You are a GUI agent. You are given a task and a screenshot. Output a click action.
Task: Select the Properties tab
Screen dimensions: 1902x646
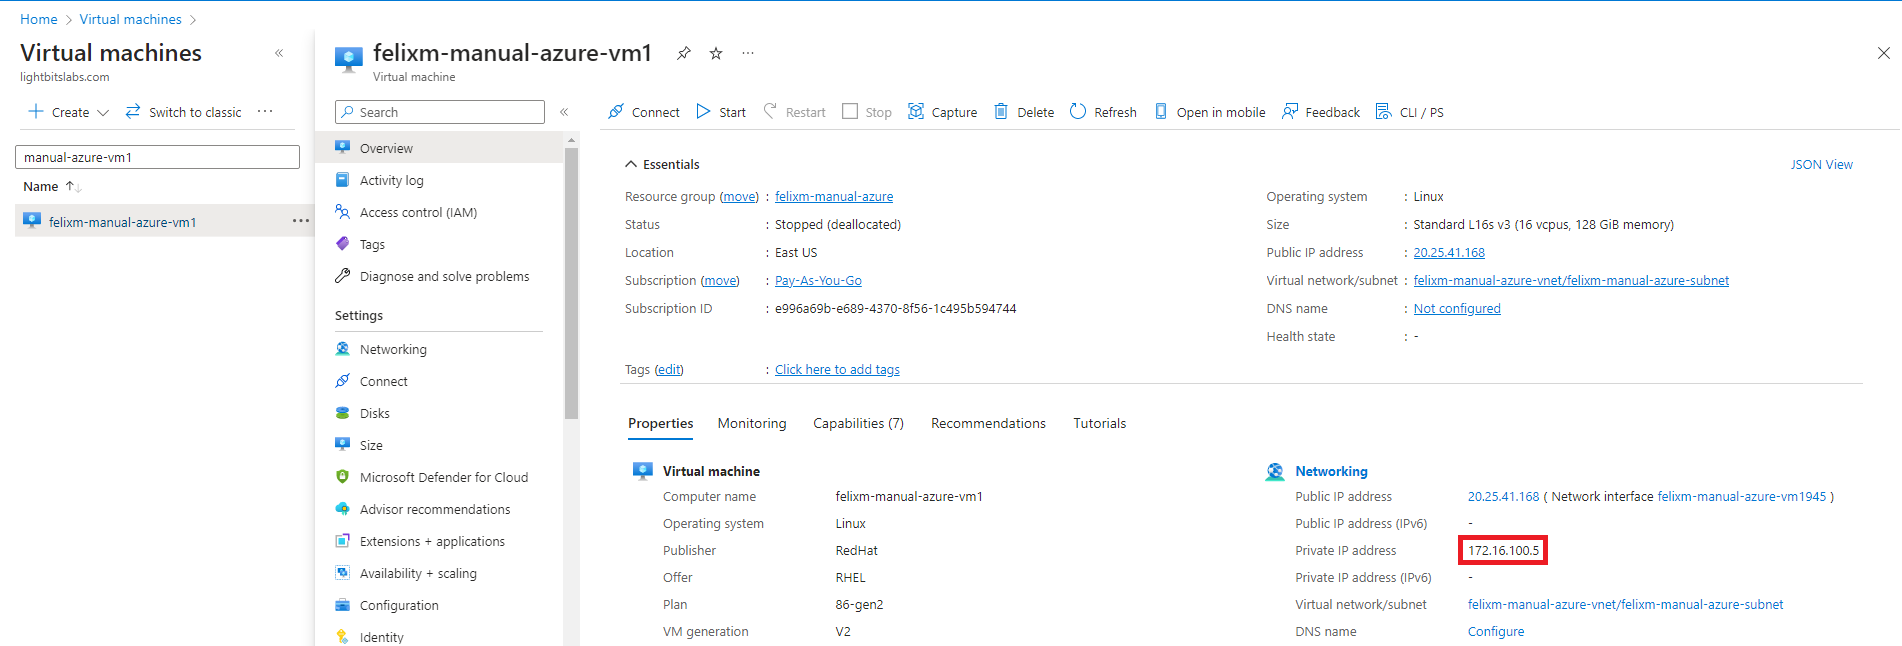pos(660,423)
